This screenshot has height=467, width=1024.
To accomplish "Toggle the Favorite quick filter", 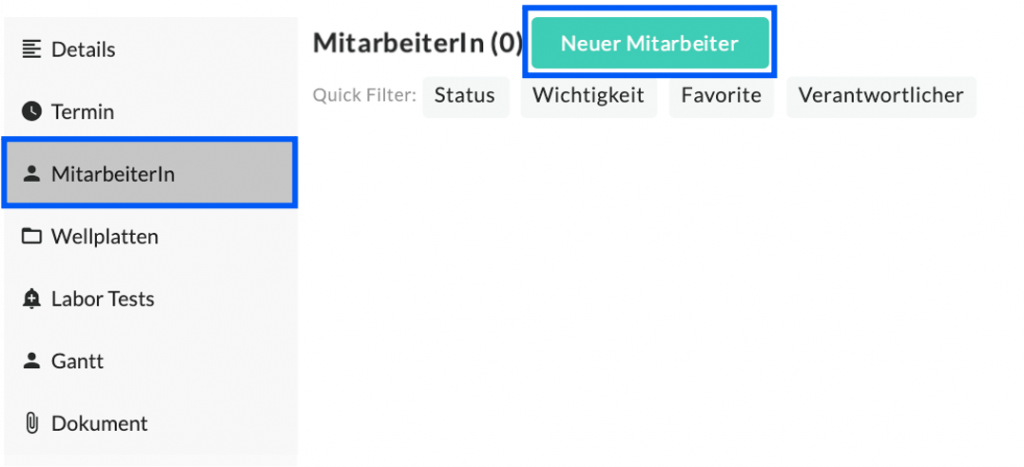I will [721, 96].
